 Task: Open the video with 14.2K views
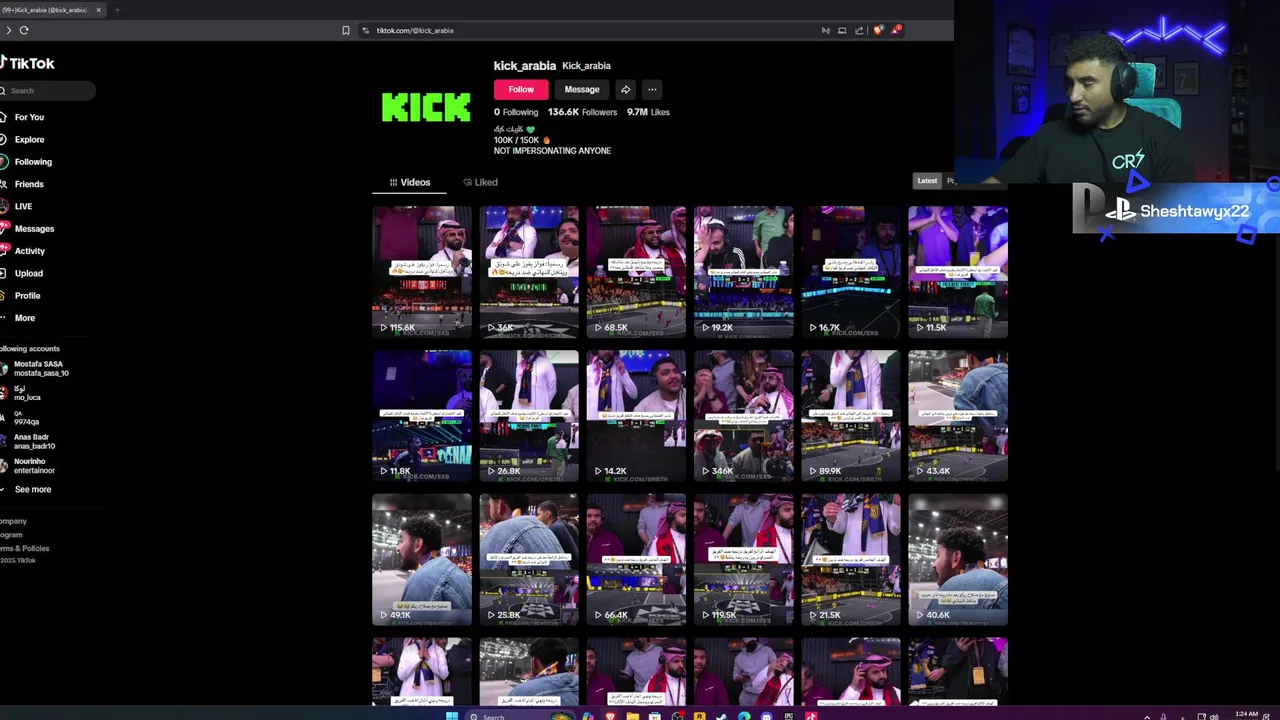coord(636,416)
